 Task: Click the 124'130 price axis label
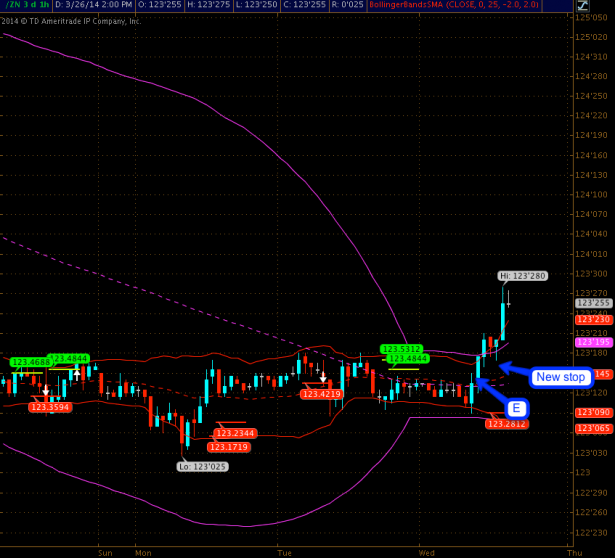591,175
